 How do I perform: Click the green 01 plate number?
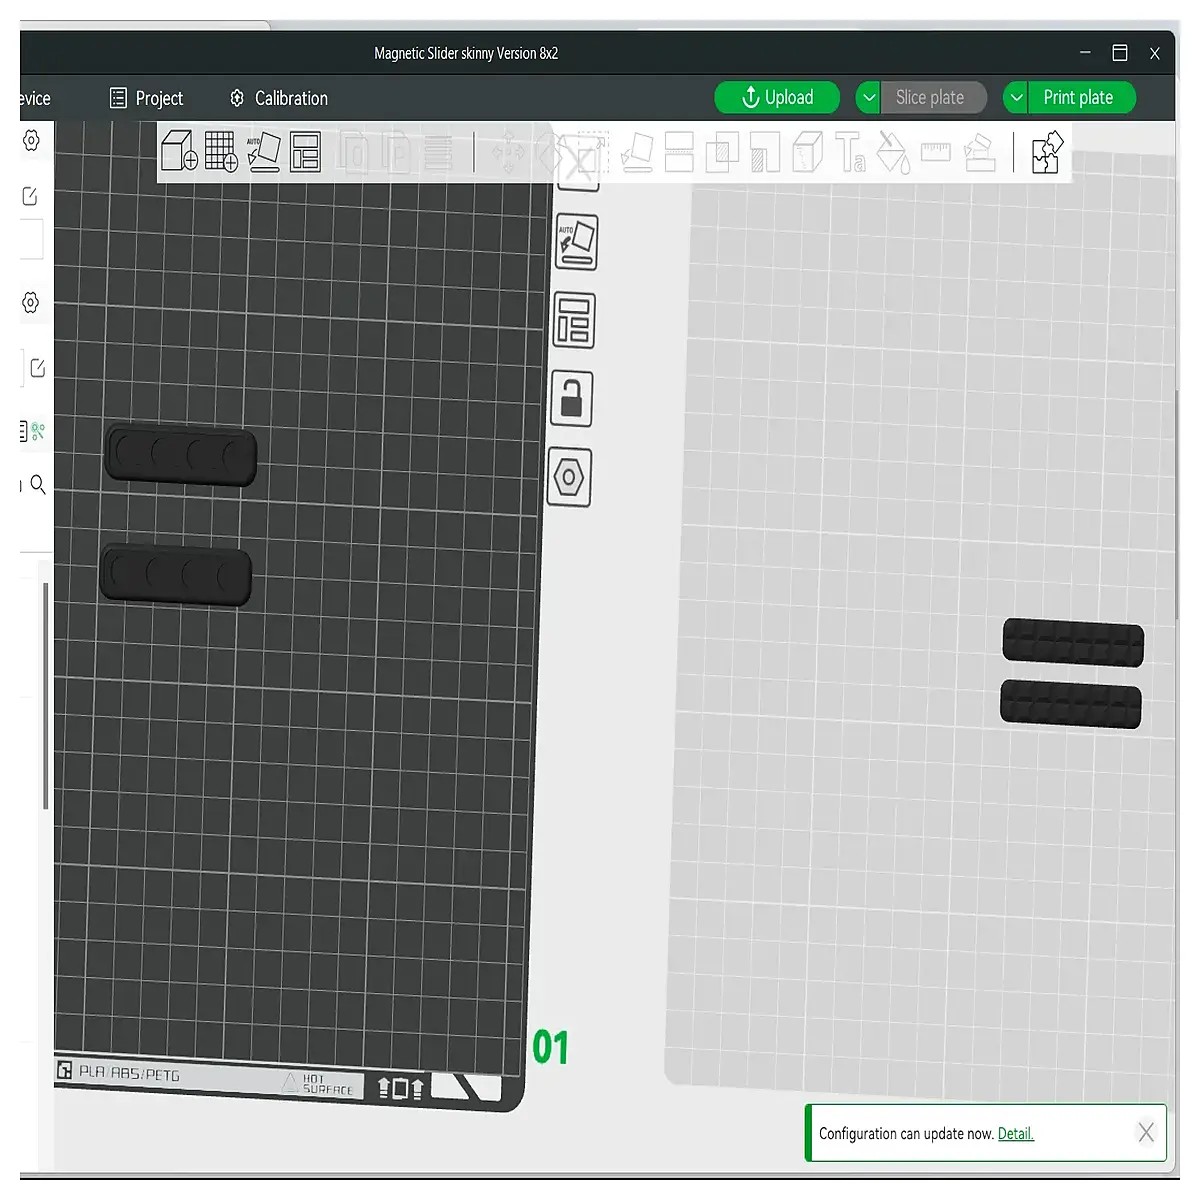[550, 1047]
